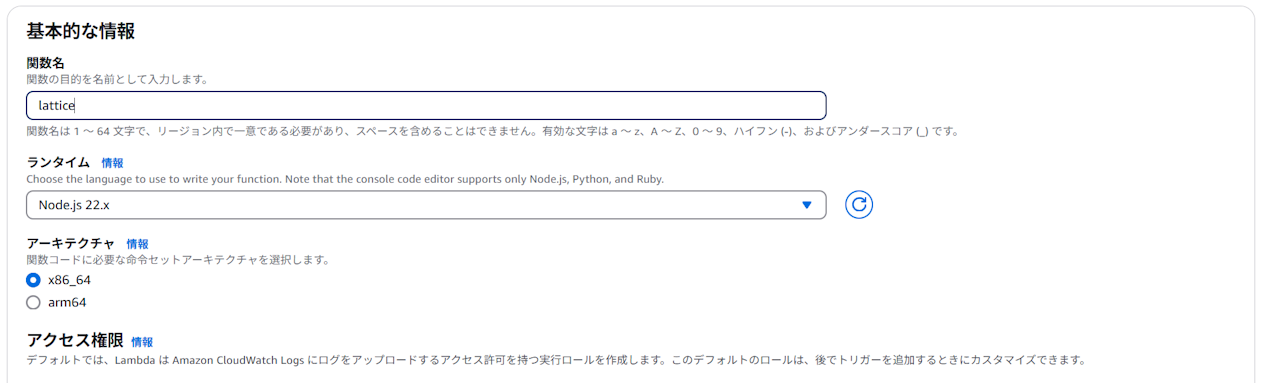
Task: Select the x86_64 architecture radio button
Action: point(33,280)
